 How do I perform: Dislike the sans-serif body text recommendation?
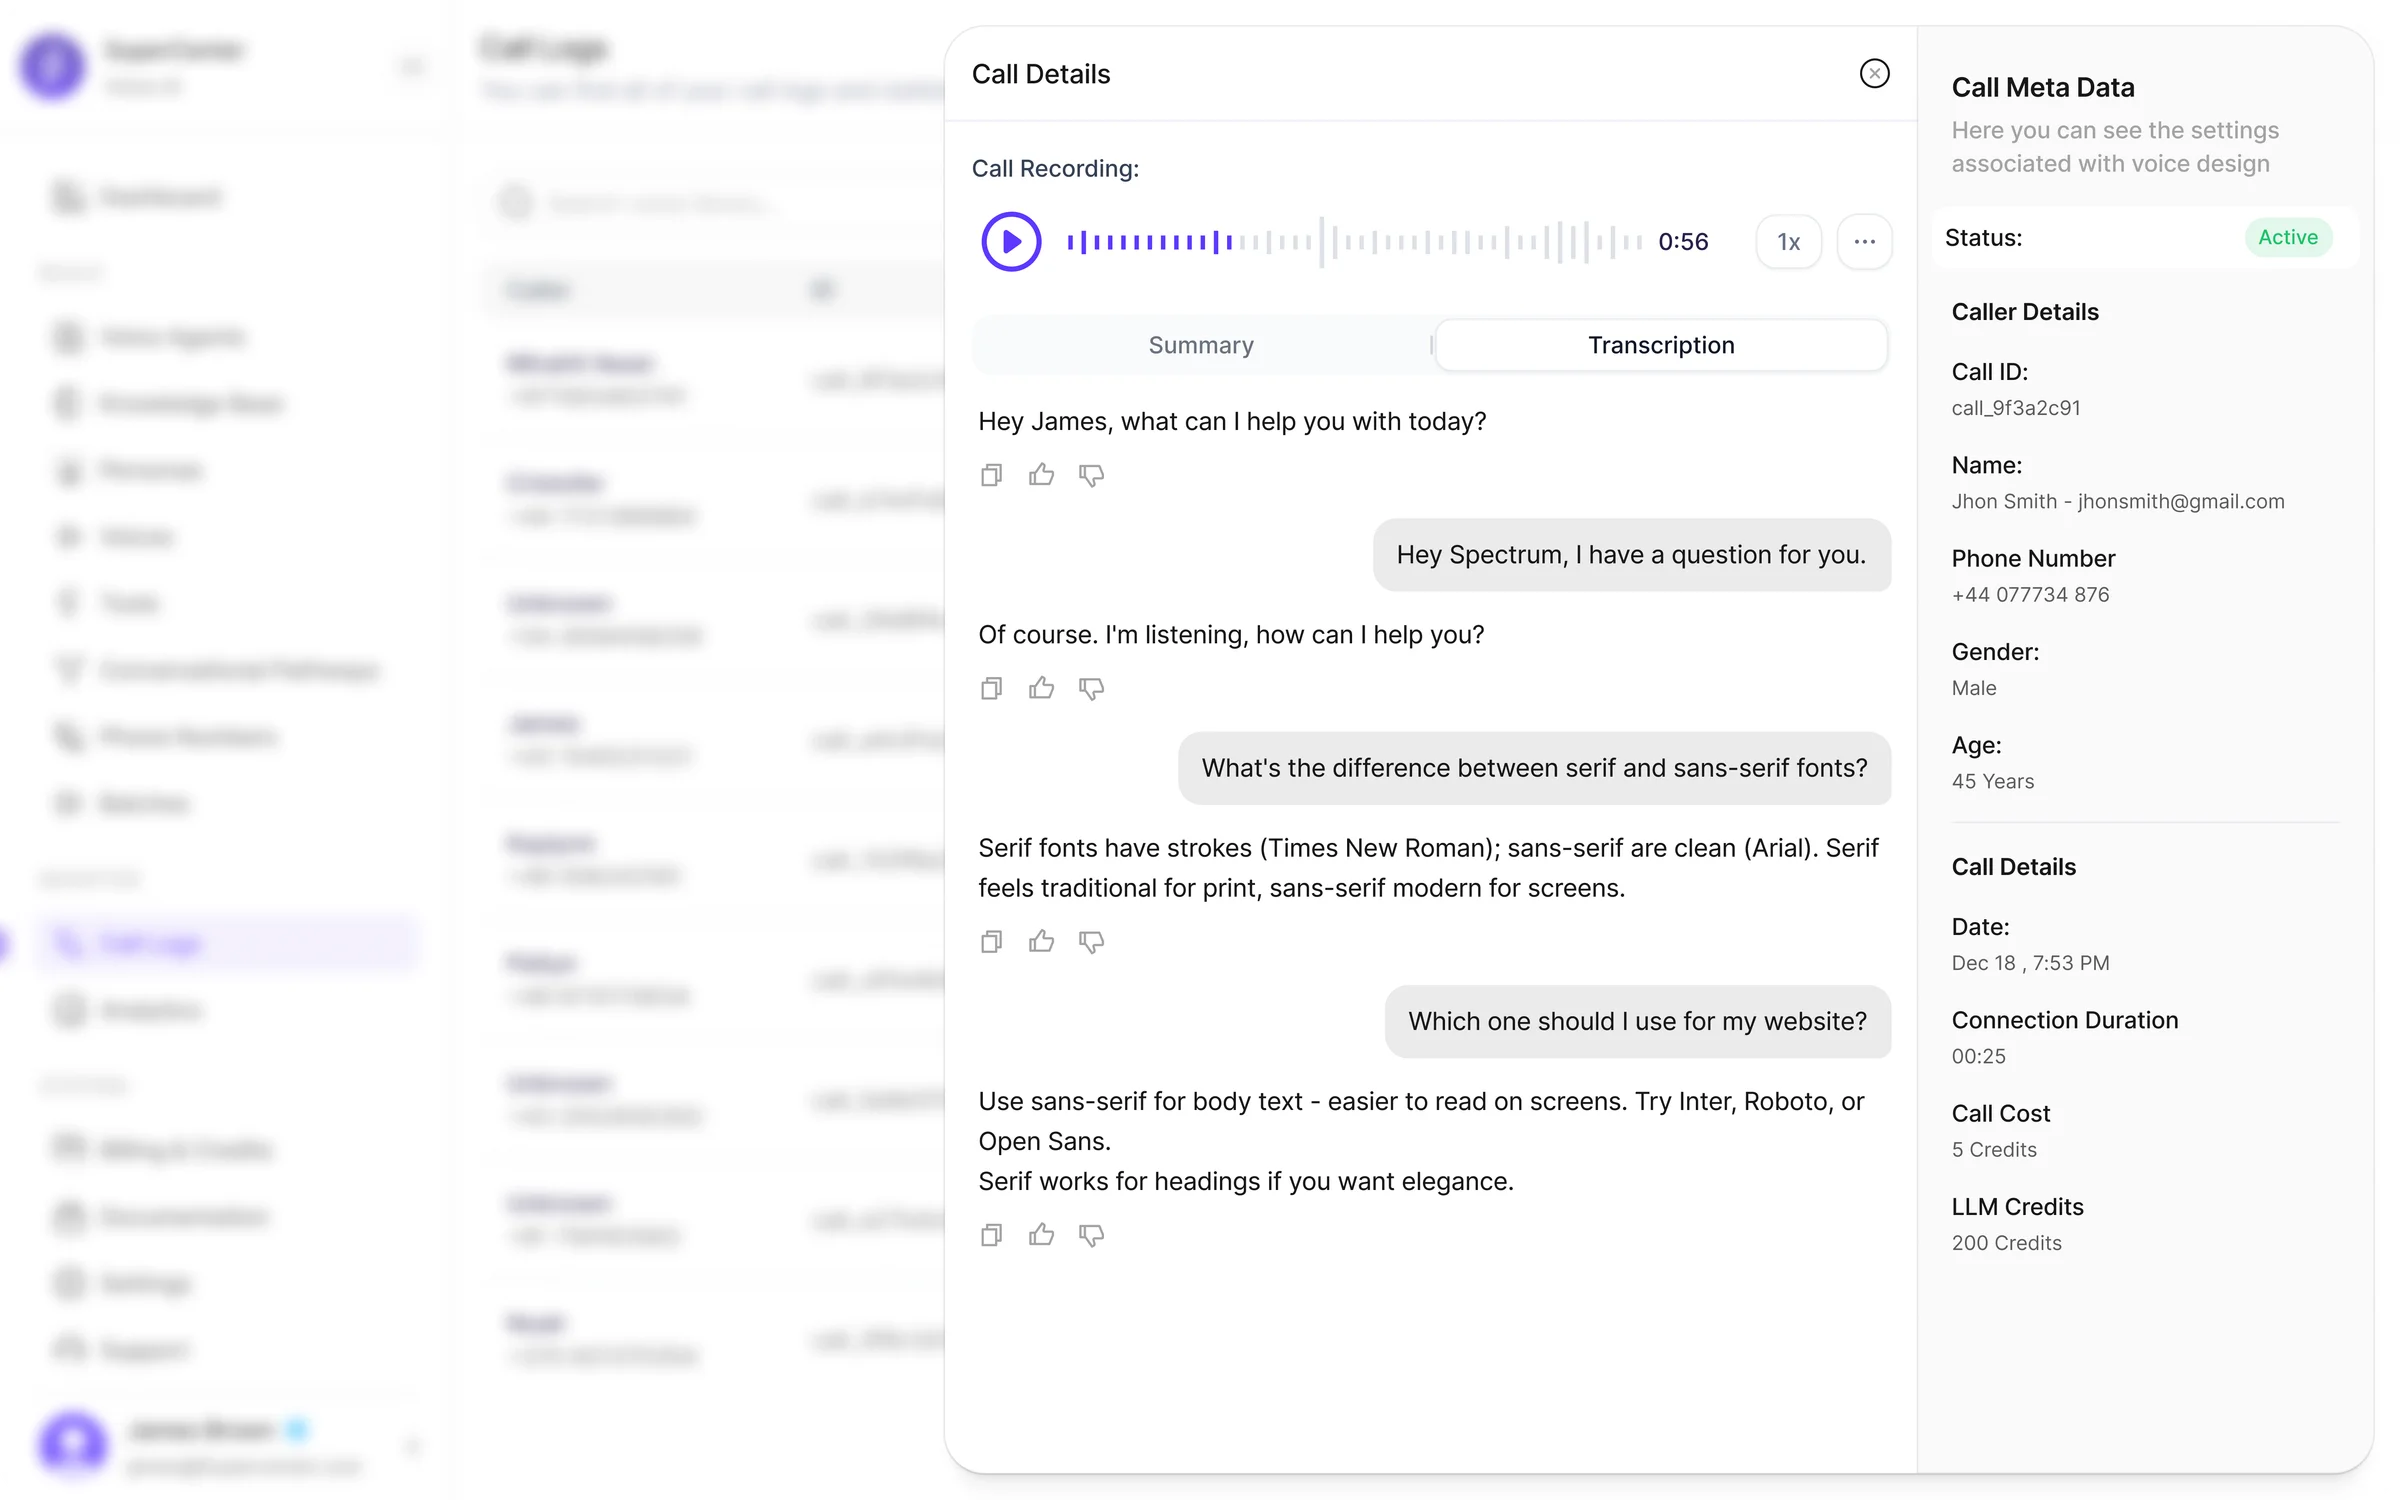point(1091,1235)
